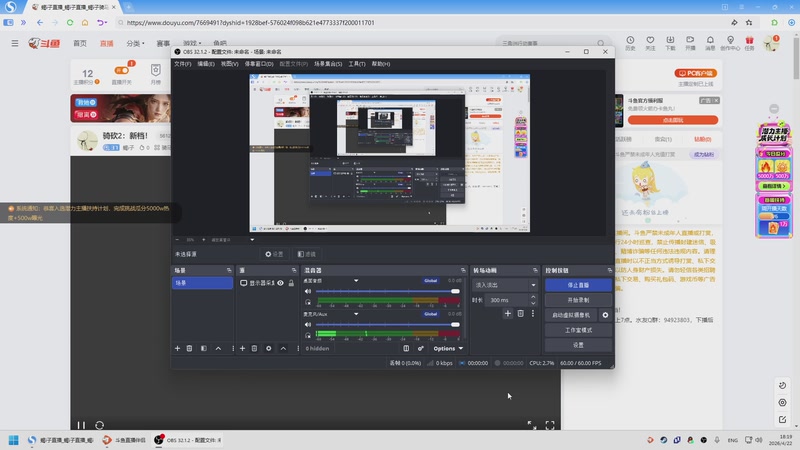The width and height of the screenshot is (800, 450).
Task: Click the 停止直播 stop streaming button
Action: [x=577, y=285]
